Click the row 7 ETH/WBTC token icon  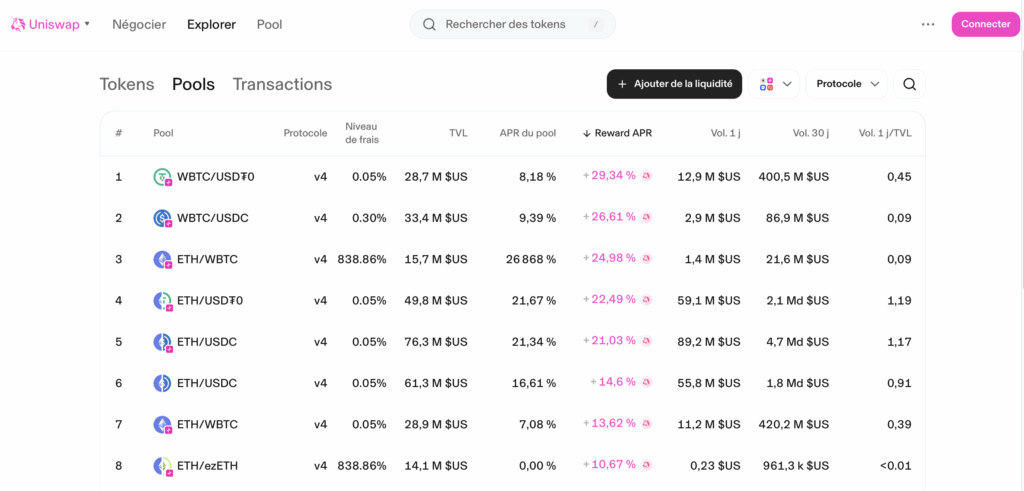point(163,425)
